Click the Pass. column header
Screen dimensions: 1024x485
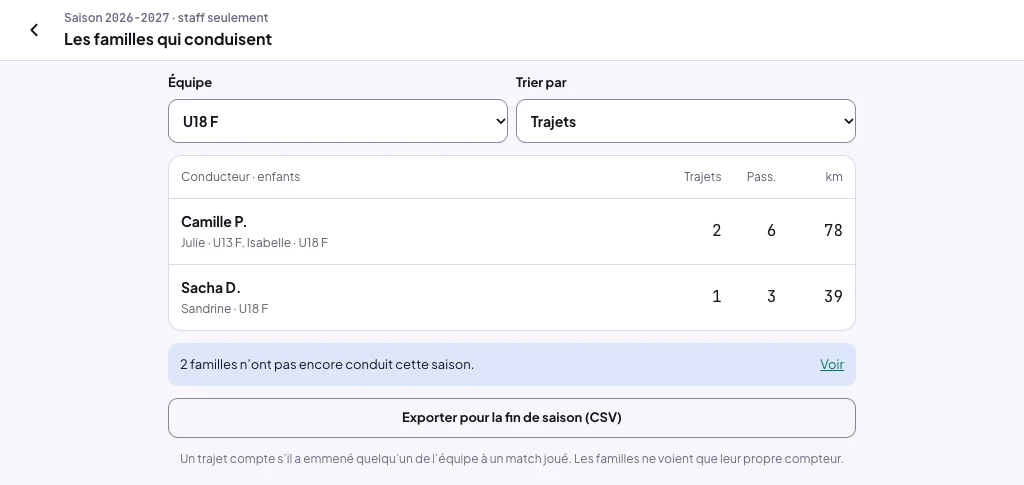[x=761, y=177]
